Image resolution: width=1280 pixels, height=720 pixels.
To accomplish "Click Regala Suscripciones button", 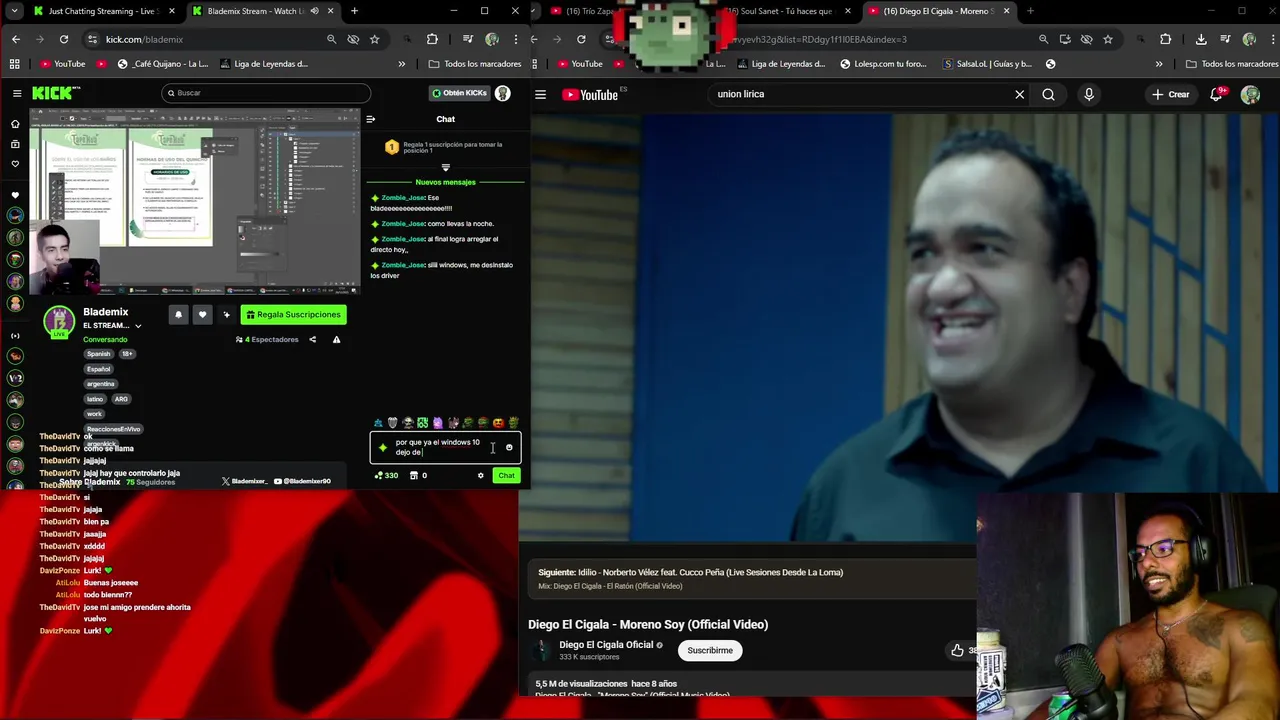I will 293,314.
